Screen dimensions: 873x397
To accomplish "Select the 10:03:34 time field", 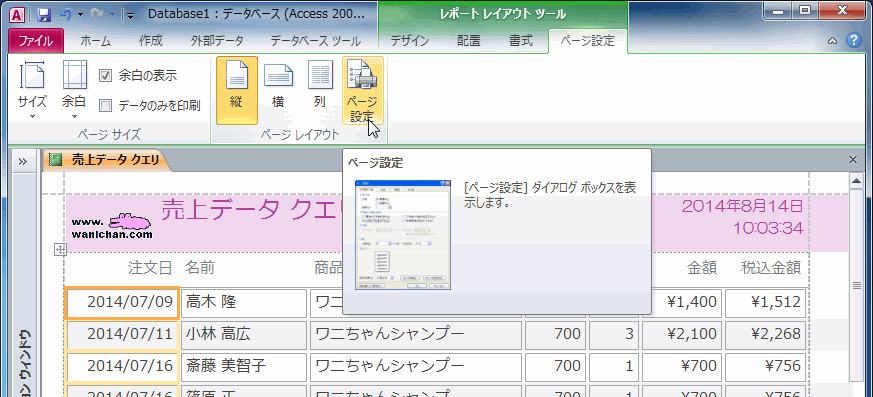I will [768, 228].
